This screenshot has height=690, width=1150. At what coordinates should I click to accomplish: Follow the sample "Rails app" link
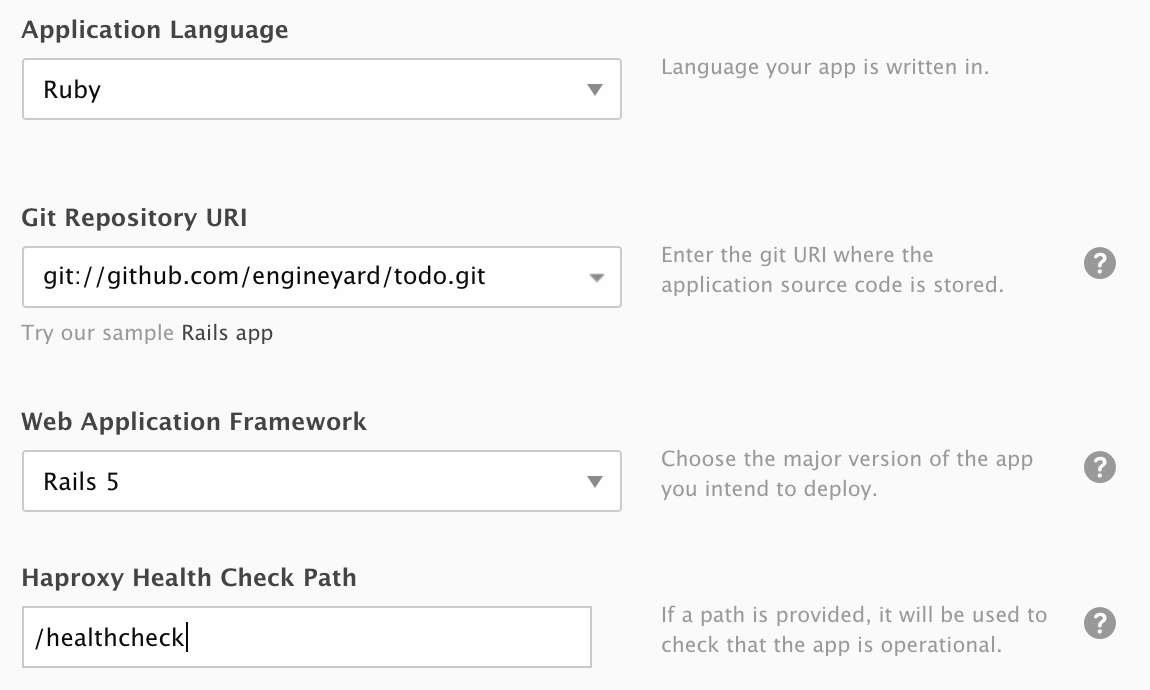[x=227, y=333]
